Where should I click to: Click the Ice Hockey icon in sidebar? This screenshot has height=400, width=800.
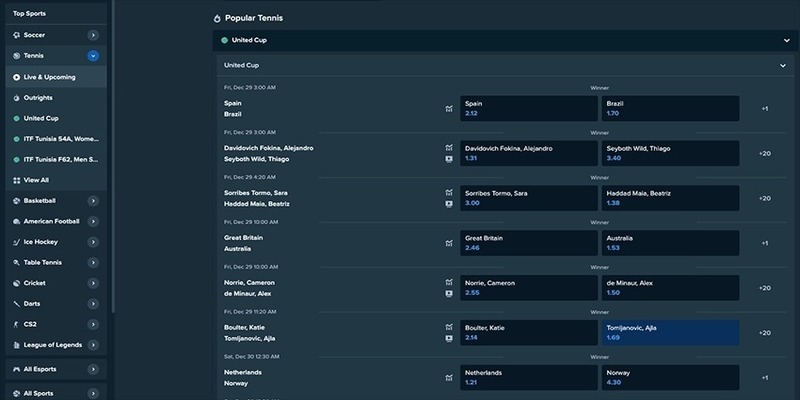coord(16,242)
